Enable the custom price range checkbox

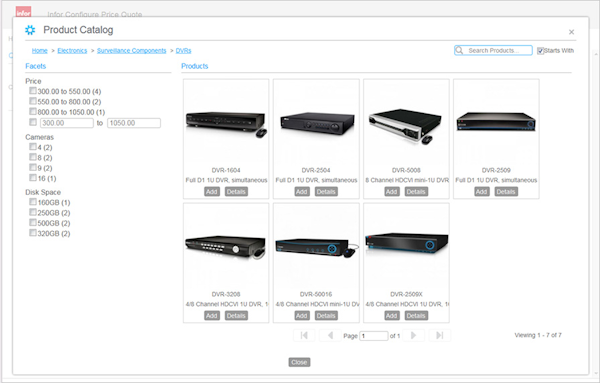click(33, 122)
